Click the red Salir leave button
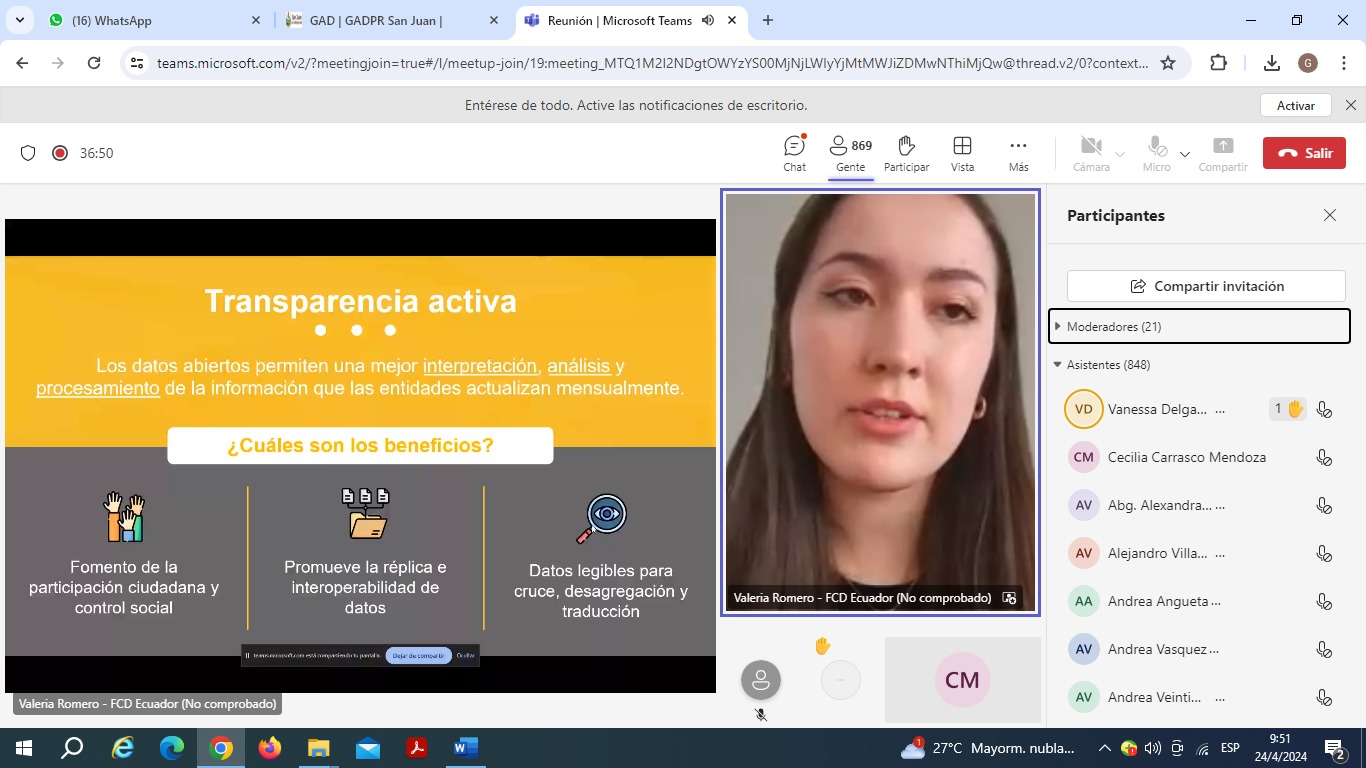 click(1304, 153)
